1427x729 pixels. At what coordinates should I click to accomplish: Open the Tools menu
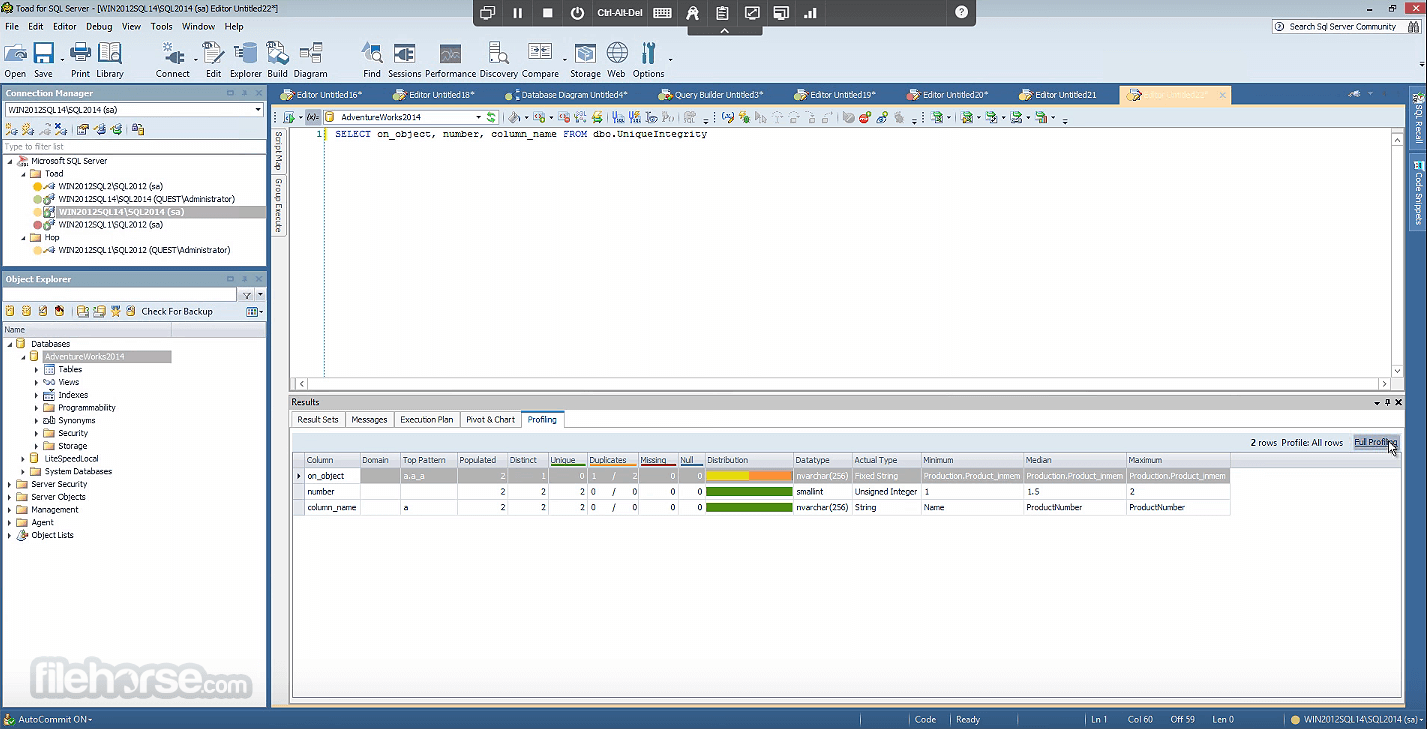(162, 26)
